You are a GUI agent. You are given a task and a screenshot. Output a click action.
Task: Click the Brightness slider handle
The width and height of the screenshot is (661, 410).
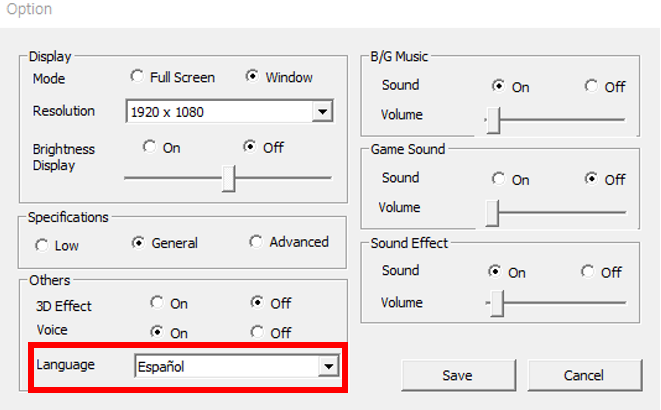coord(229,178)
